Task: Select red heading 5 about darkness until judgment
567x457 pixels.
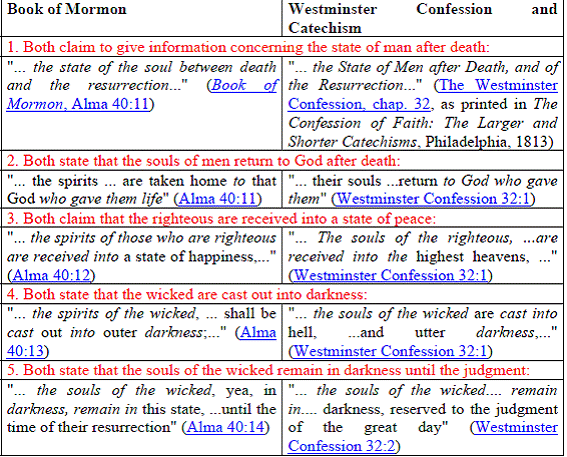Action: pos(268,370)
